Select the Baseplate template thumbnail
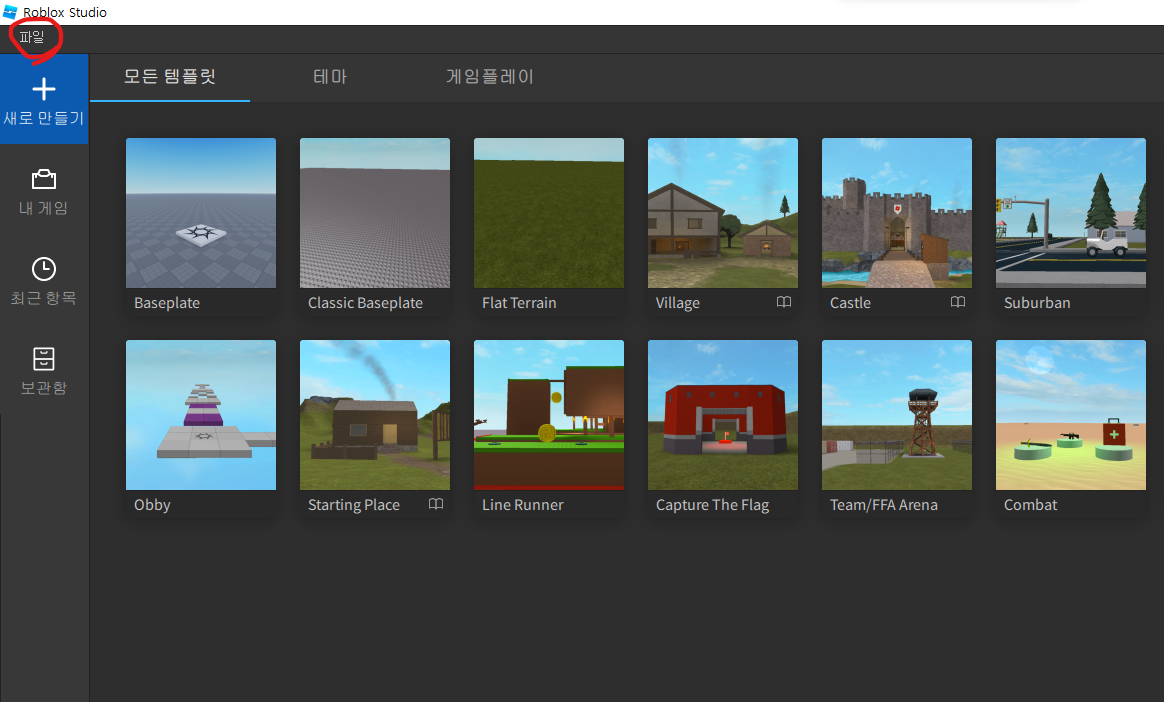1164x702 pixels. click(200, 213)
